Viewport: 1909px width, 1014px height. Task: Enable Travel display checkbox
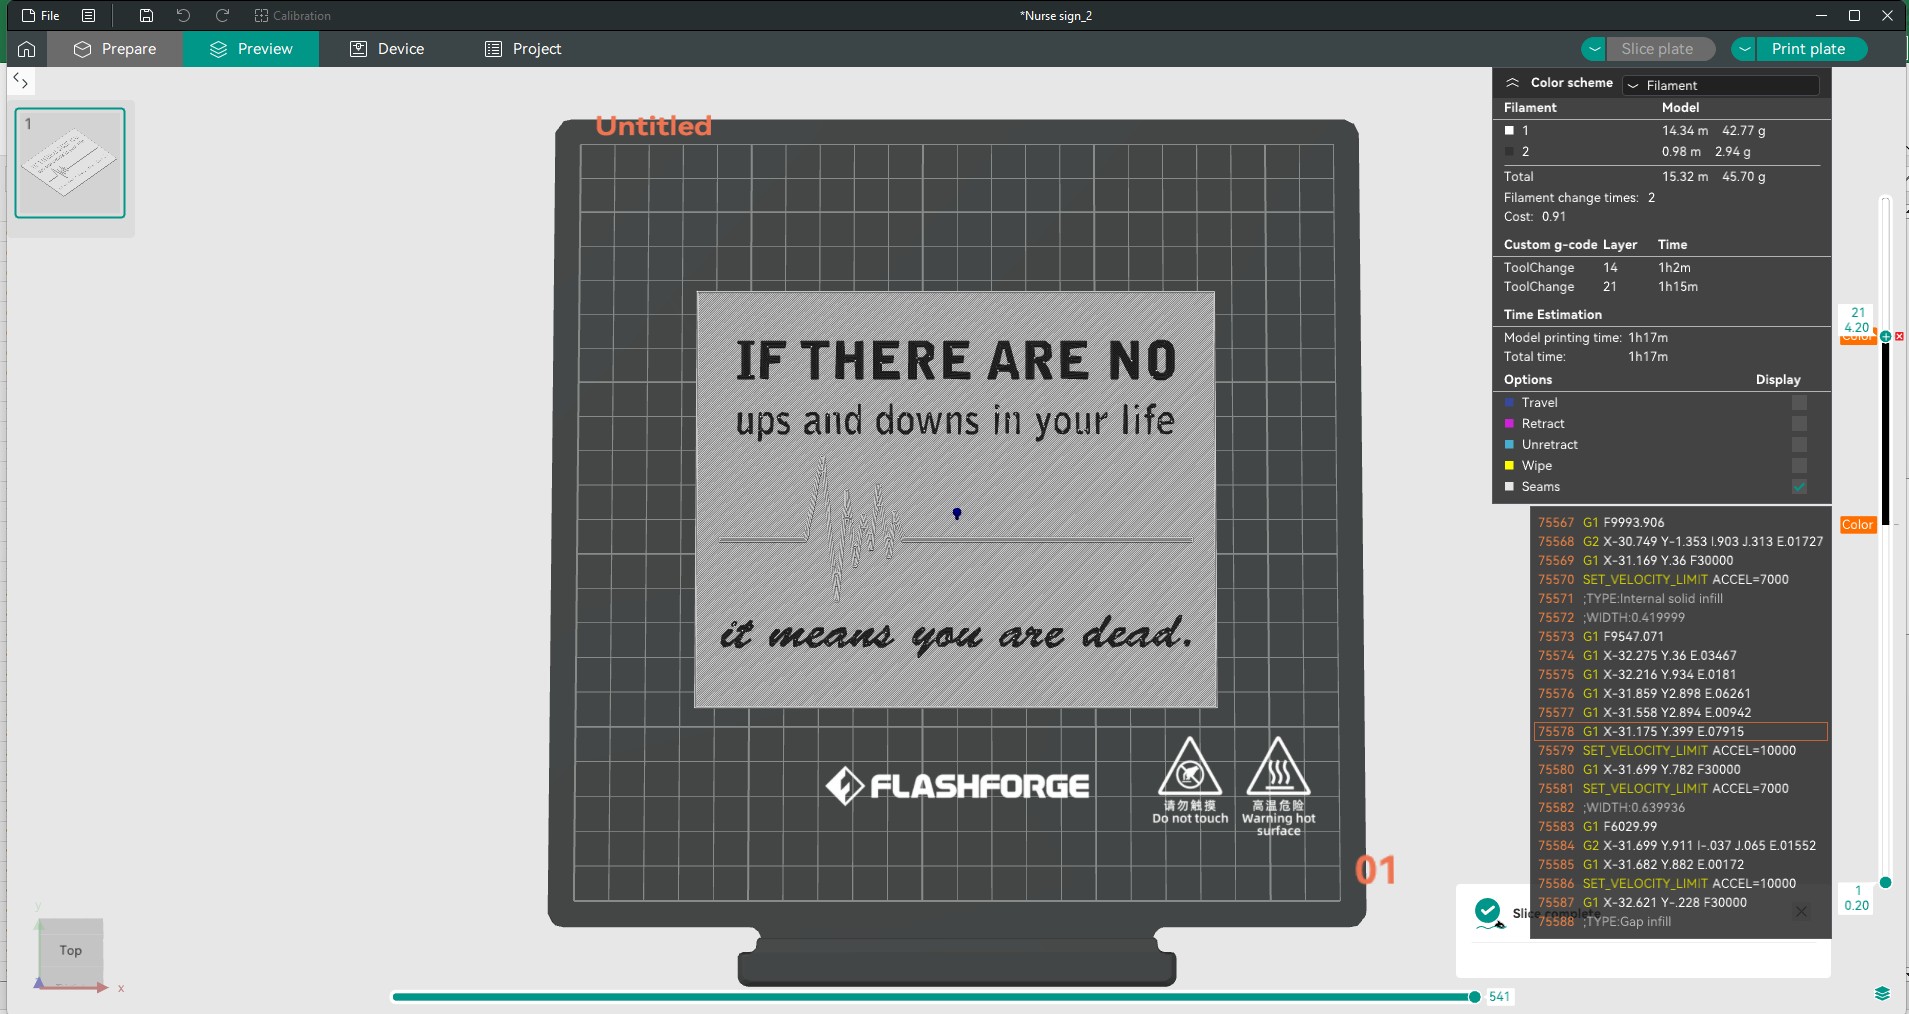pos(1799,403)
